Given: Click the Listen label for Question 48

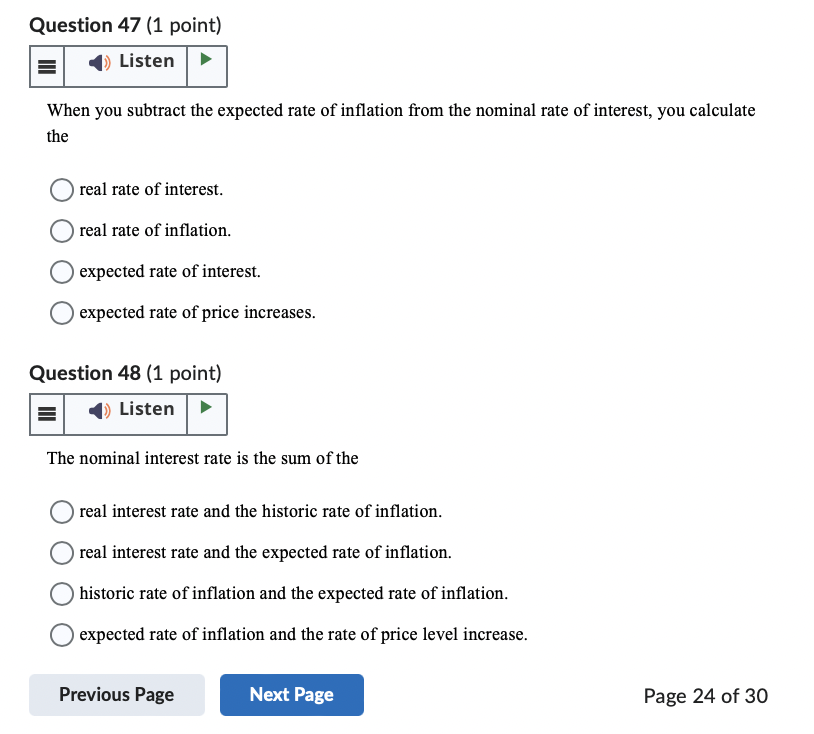Looking at the screenshot, I should [x=146, y=409].
